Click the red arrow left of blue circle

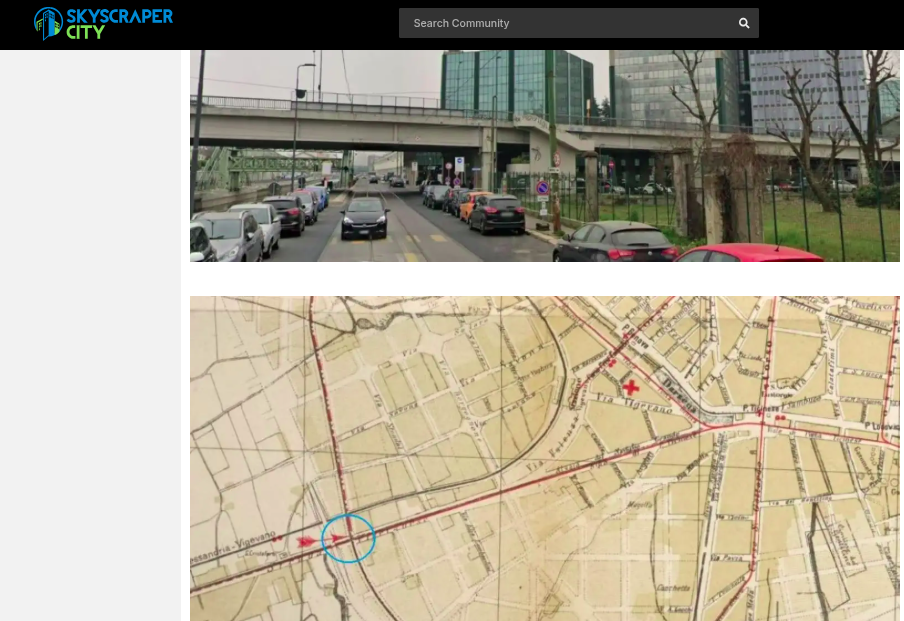click(x=306, y=541)
